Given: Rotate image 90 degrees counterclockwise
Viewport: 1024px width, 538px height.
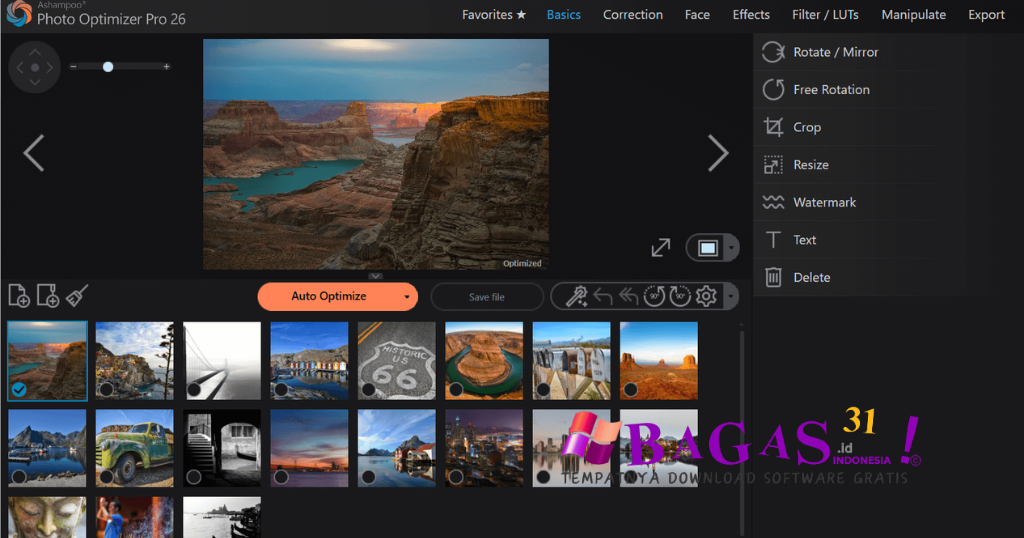Looking at the screenshot, I should tap(654, 296).
